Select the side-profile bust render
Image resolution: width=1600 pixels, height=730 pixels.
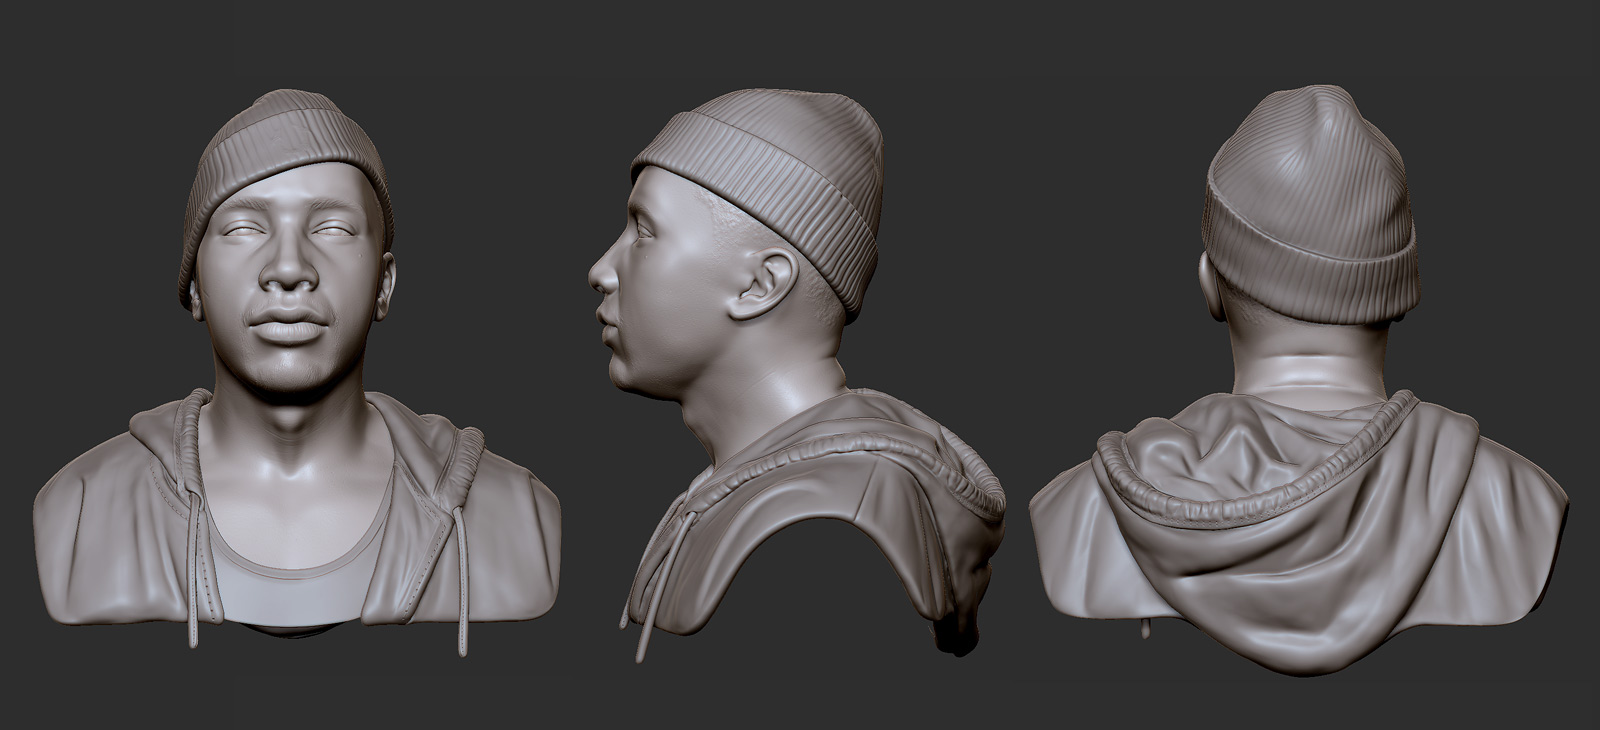796,373
